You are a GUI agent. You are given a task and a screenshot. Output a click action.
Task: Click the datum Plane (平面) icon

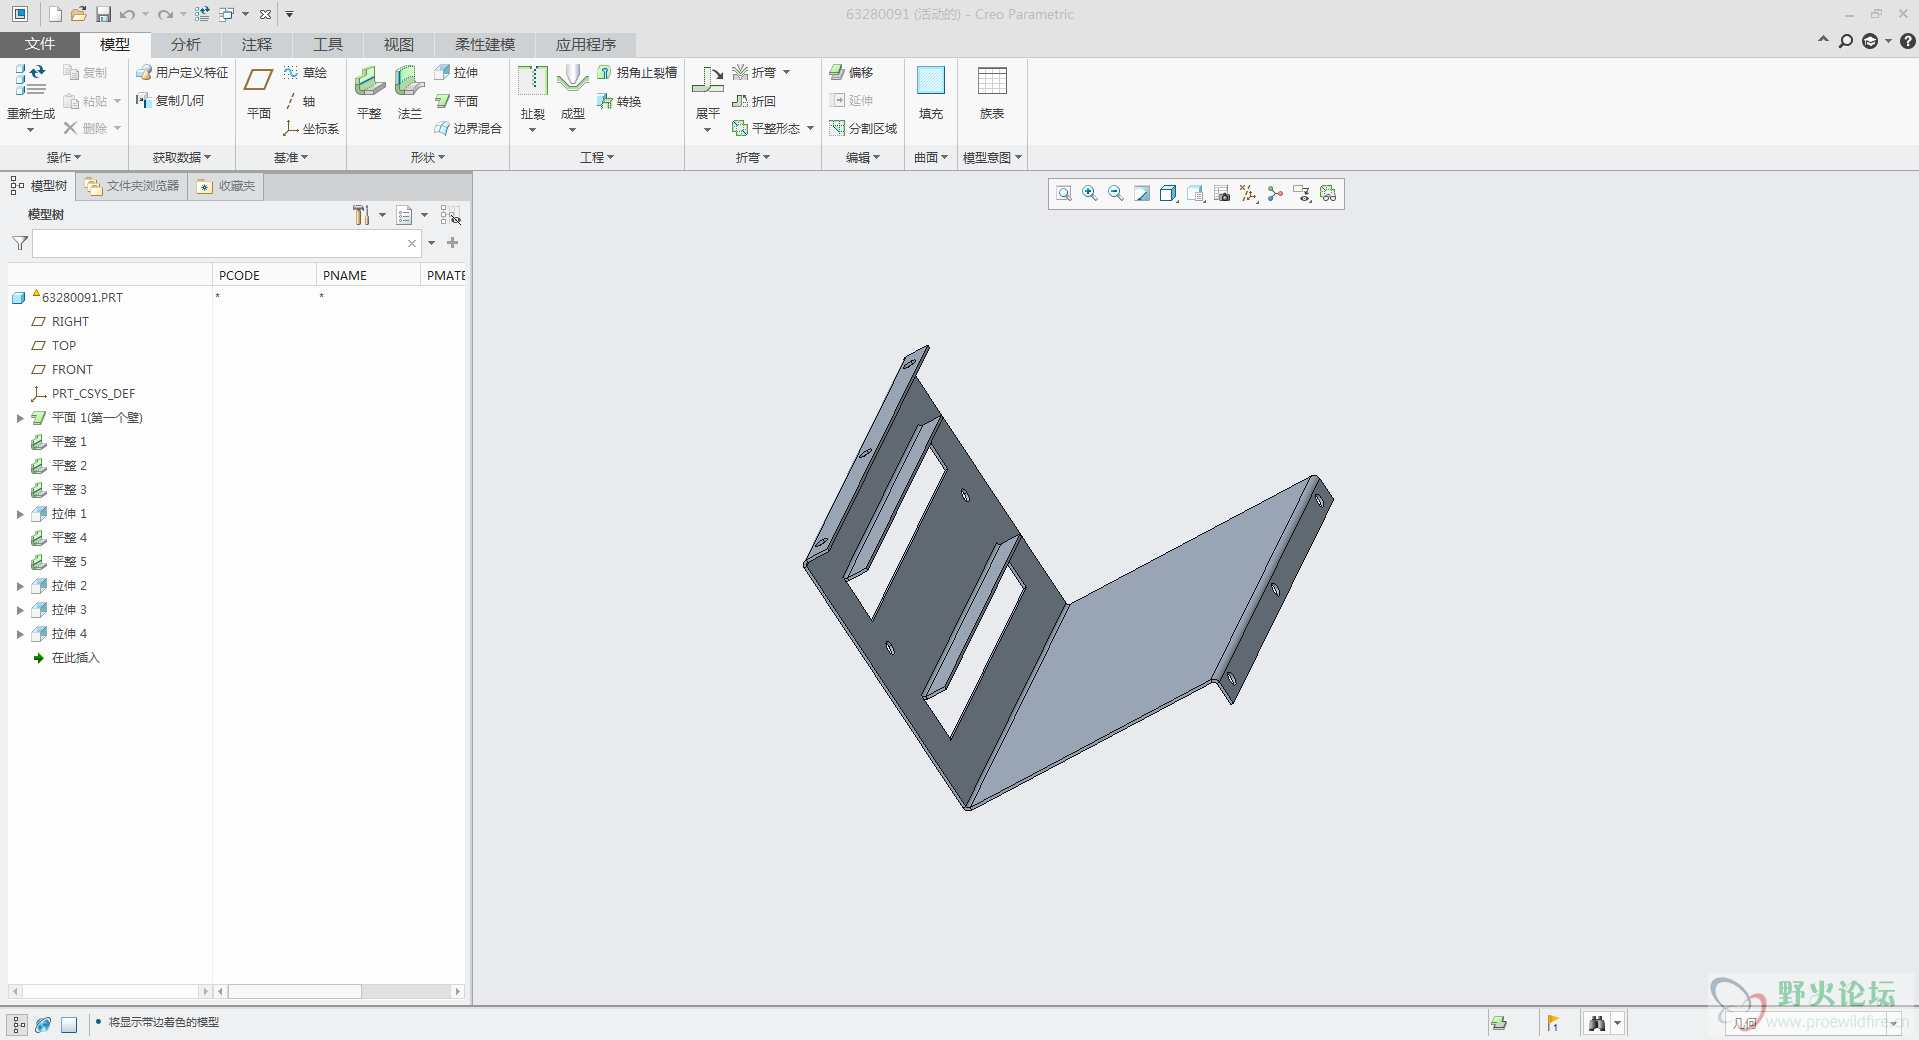pyautogui.click(x=259, y=92)
